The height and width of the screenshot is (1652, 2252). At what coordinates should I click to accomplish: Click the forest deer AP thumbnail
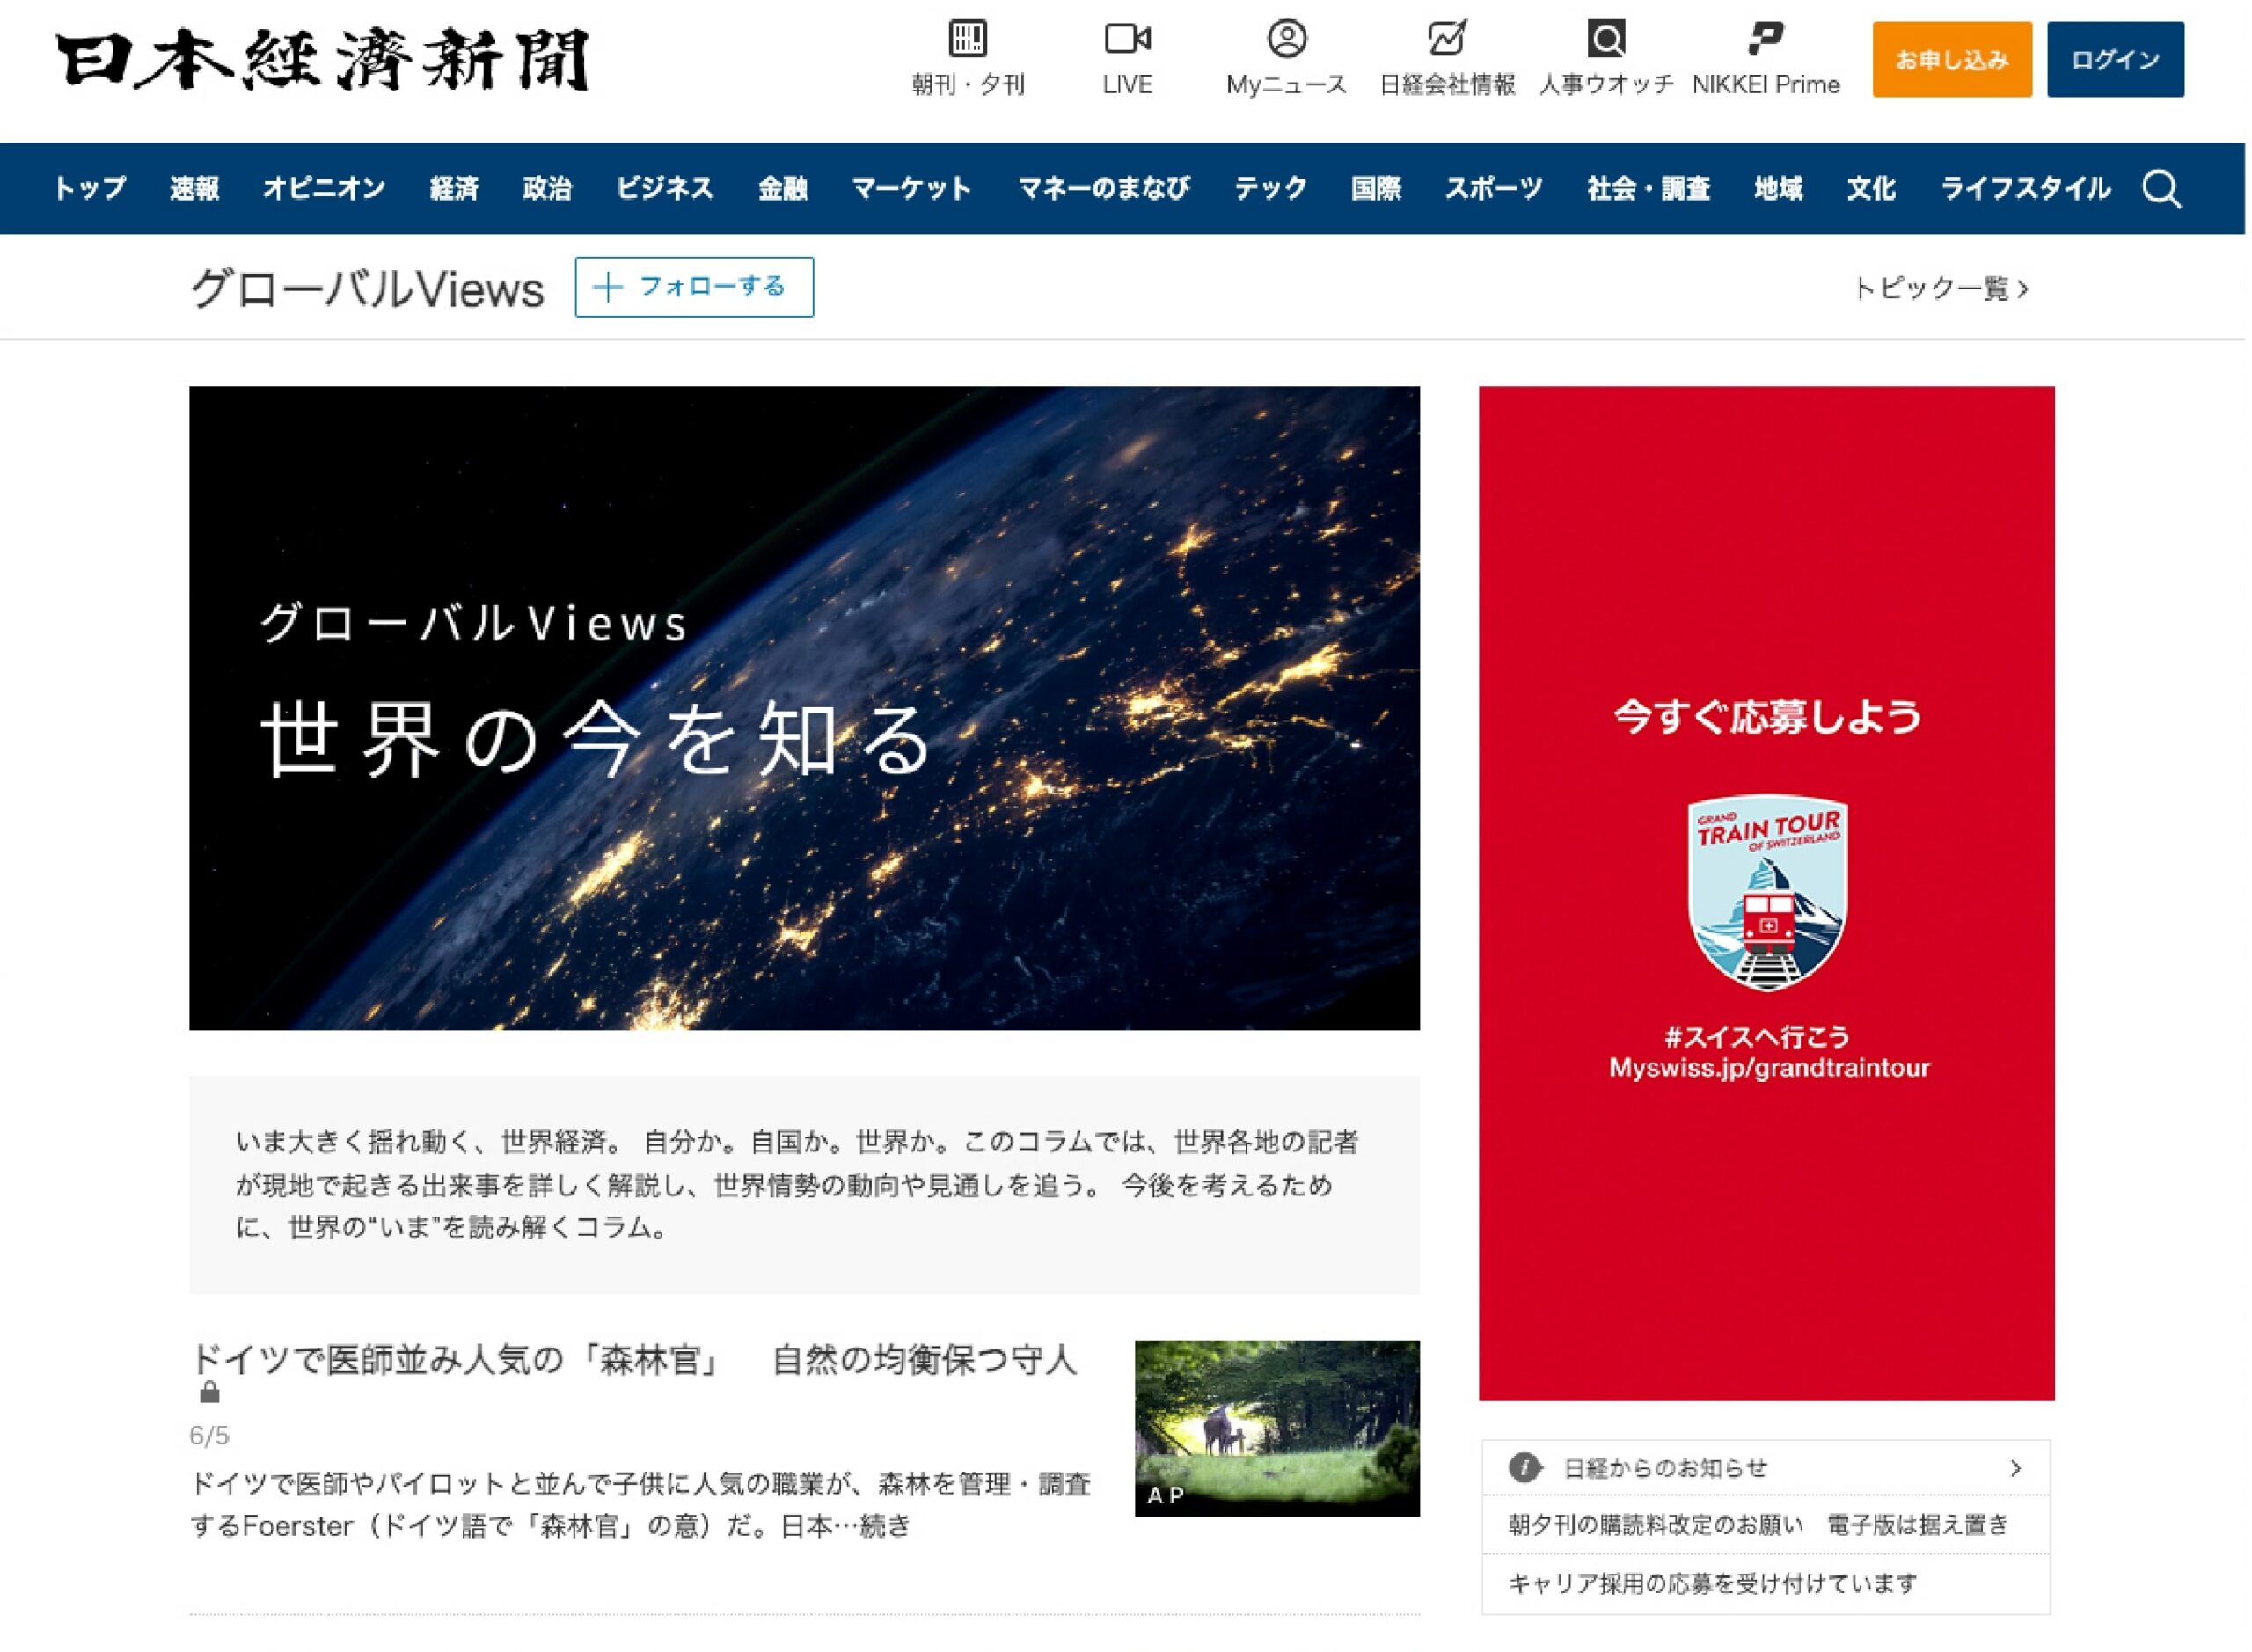1277,1428
